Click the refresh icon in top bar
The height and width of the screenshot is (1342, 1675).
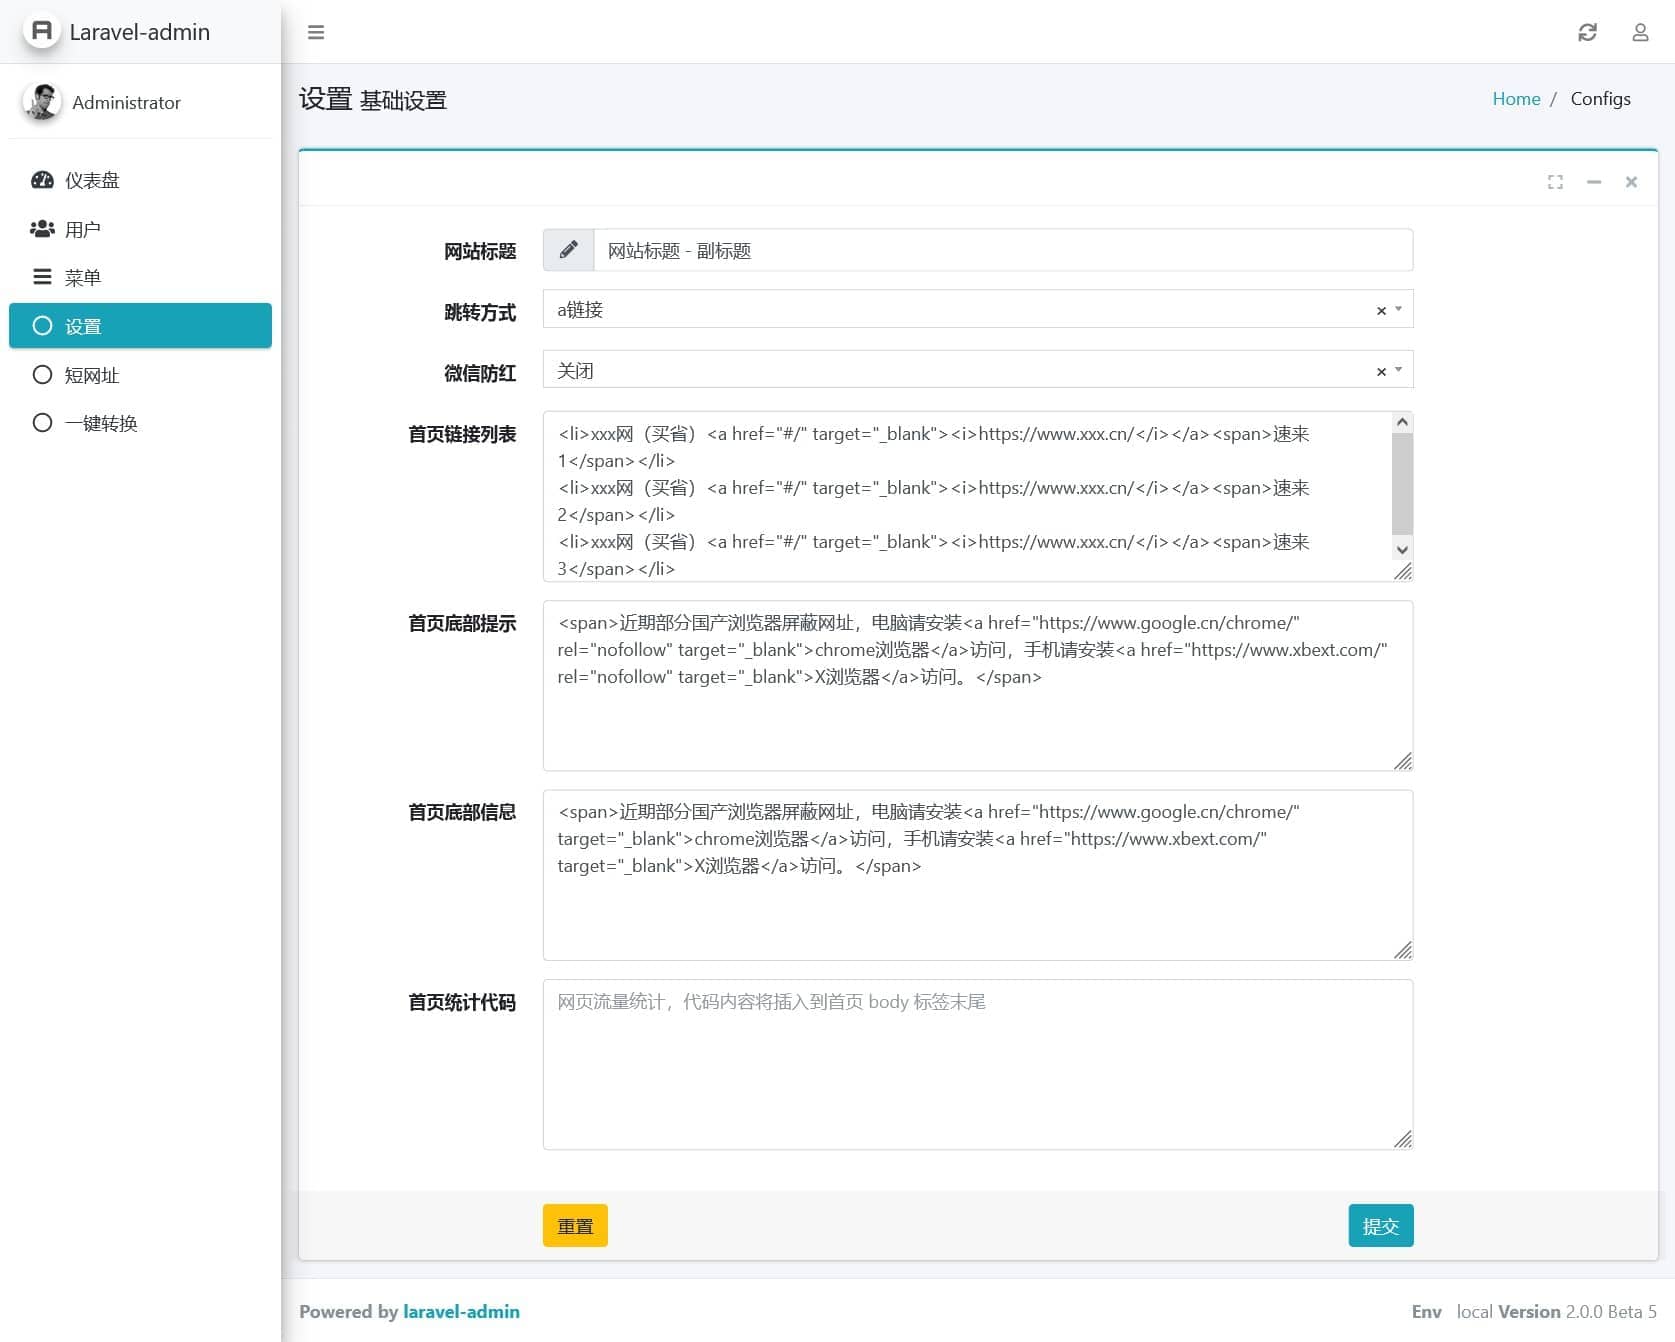point(1587,32)
